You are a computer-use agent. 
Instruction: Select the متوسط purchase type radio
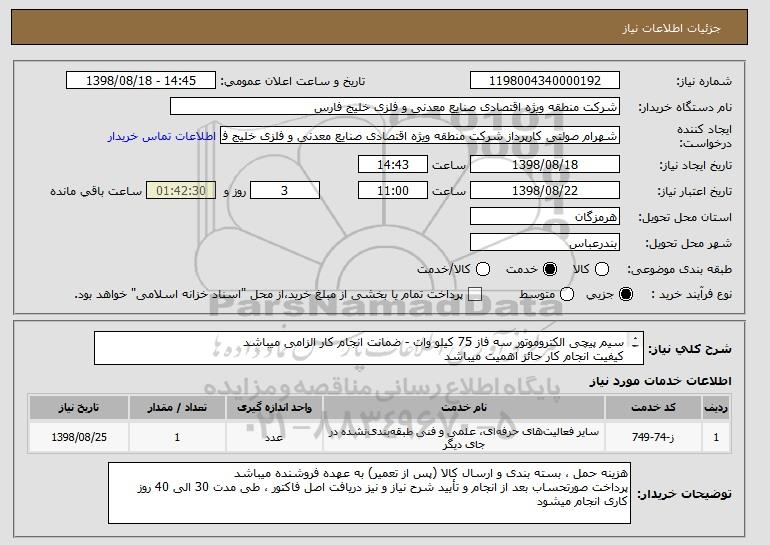pyautogui.click(x=567, y=295)
